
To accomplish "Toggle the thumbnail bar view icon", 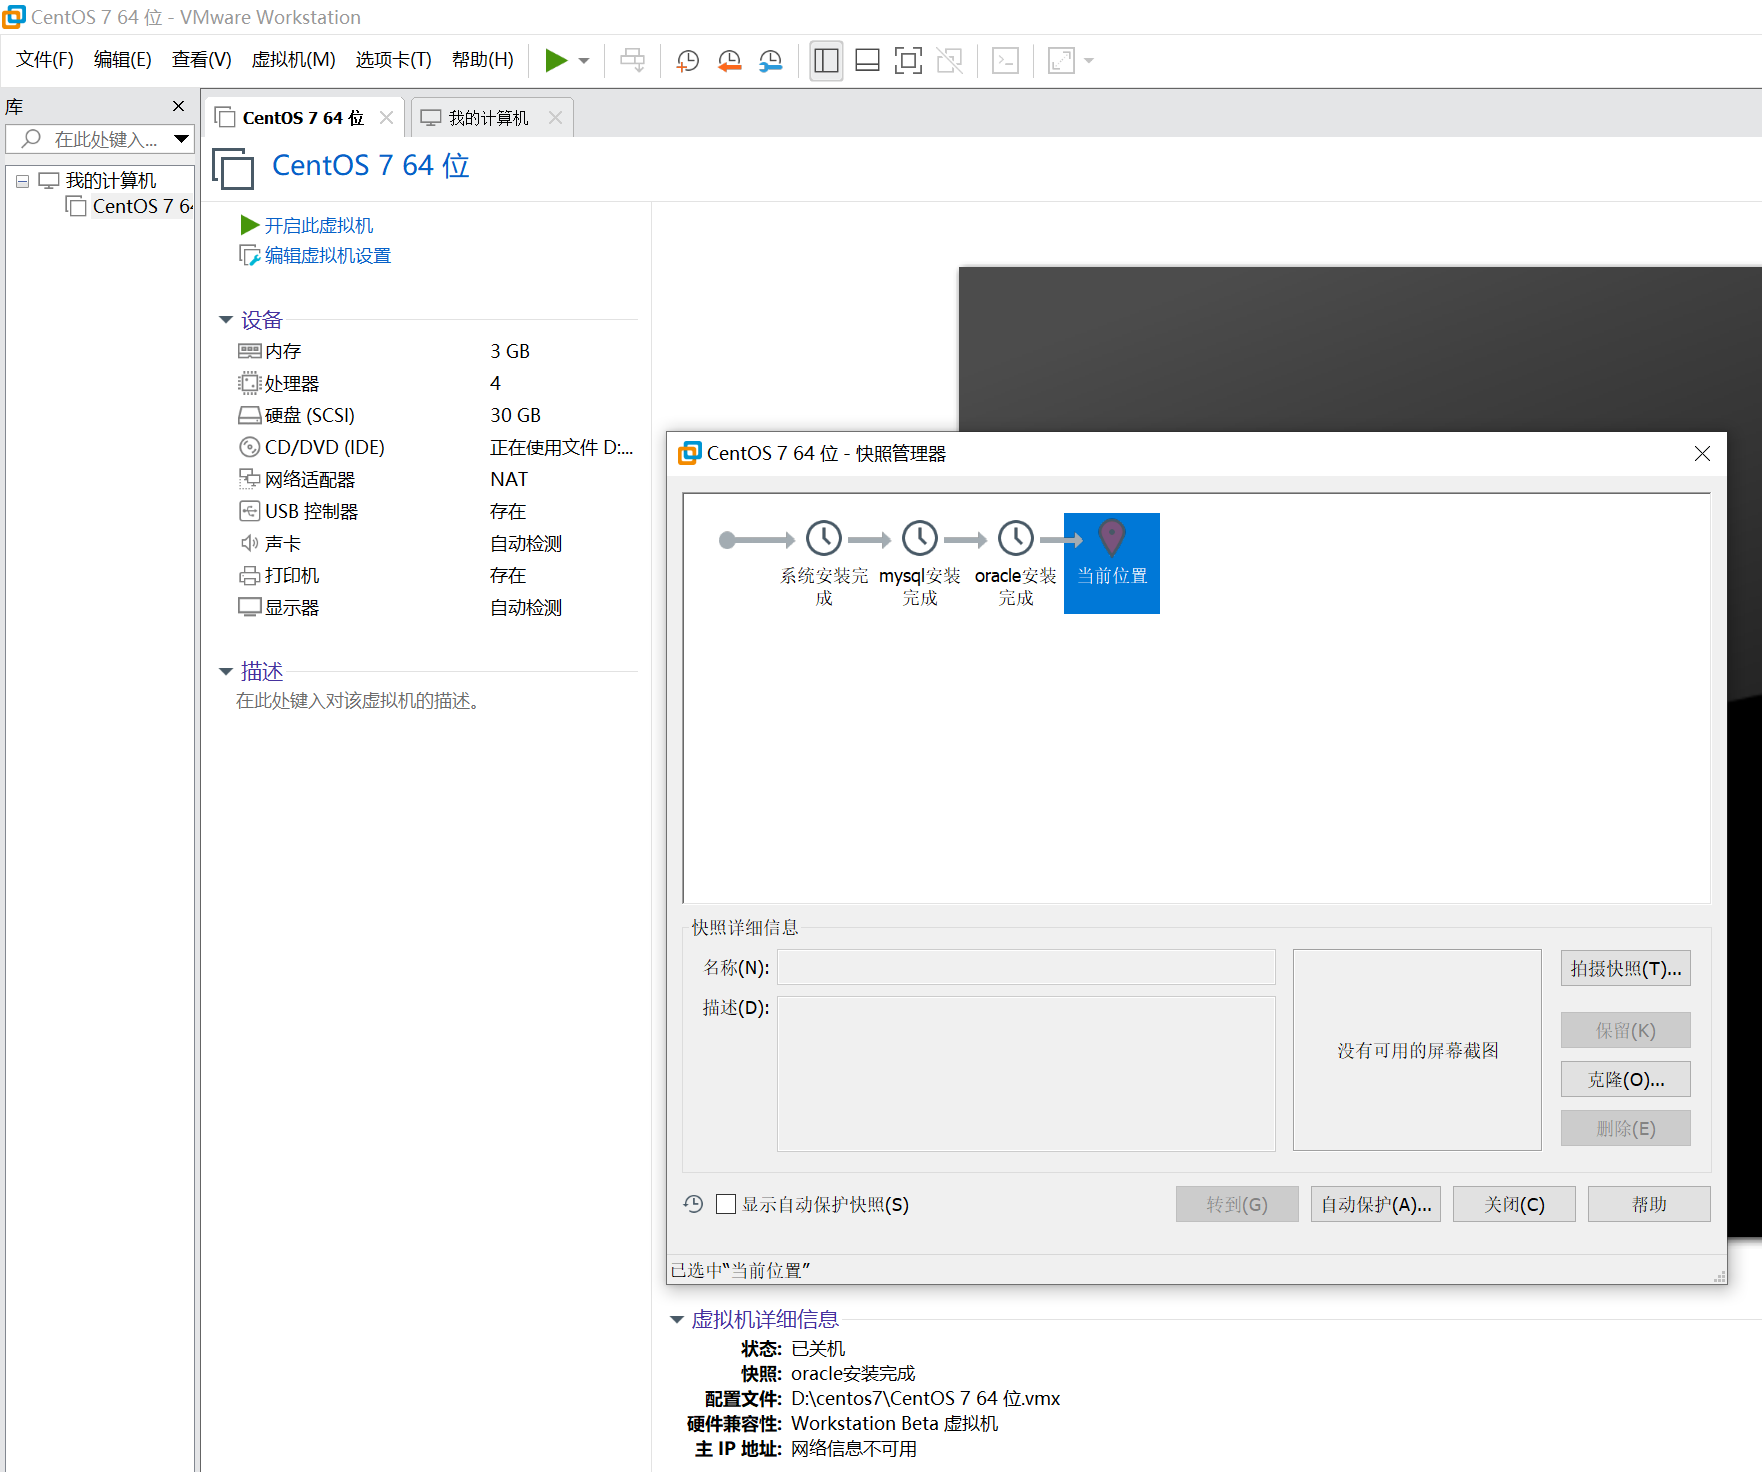I will pos(868,61).
